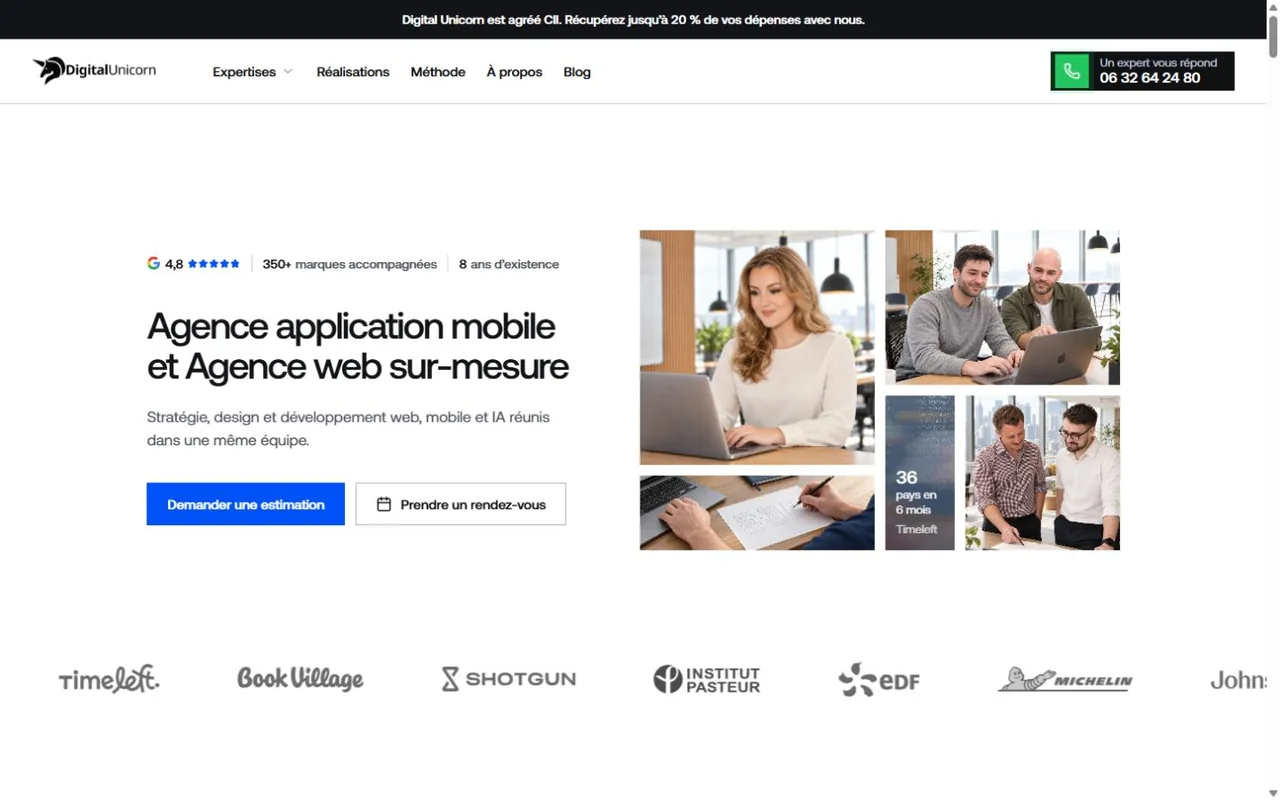This screenshot has width=1280, height=800.
Task: Click the Book Village client logo
Action: point(300,679)
